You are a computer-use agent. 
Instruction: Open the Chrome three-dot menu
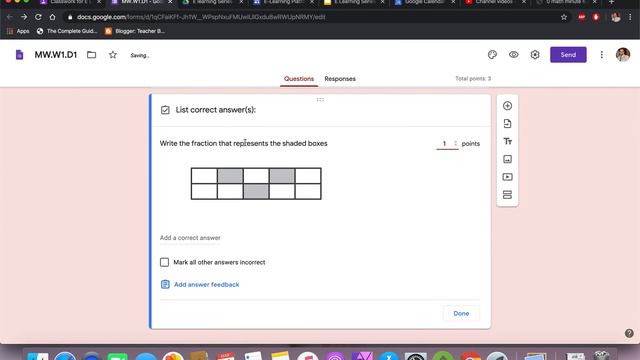631,17
